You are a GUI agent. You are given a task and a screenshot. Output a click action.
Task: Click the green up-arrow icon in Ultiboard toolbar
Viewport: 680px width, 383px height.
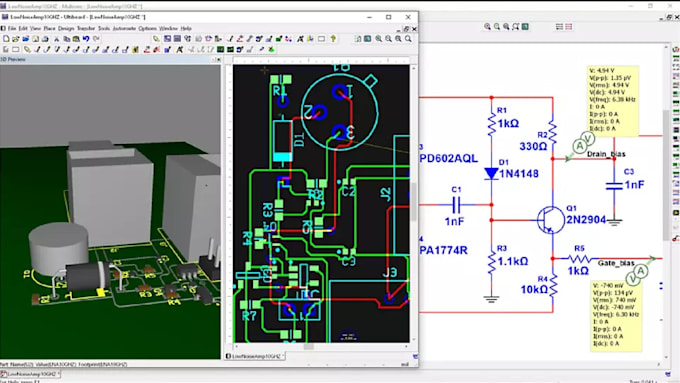coord(333,39)
